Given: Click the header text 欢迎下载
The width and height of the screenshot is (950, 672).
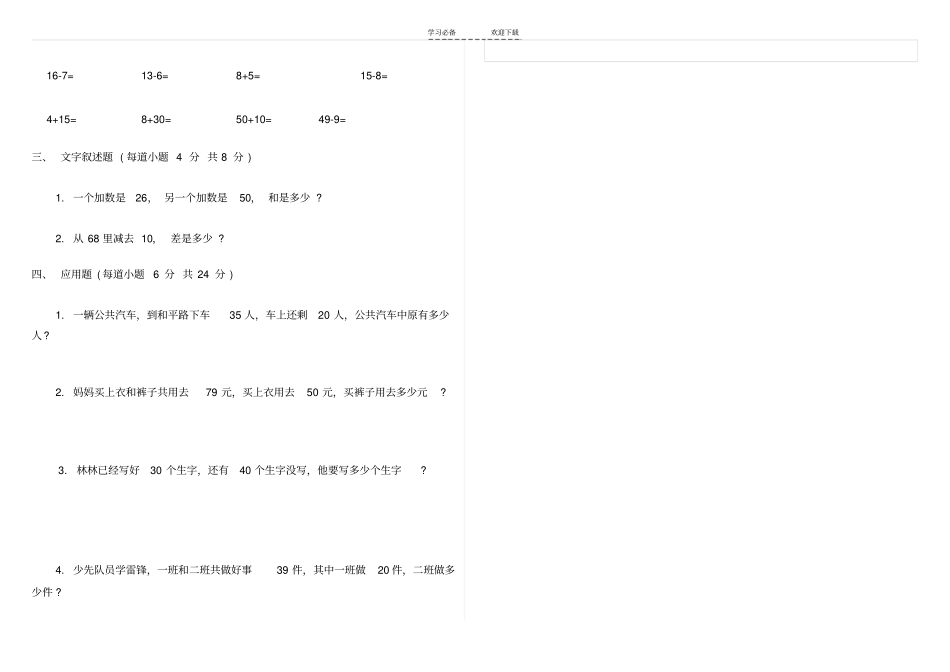Looking at the screenshot, I should tap(505, 32).
